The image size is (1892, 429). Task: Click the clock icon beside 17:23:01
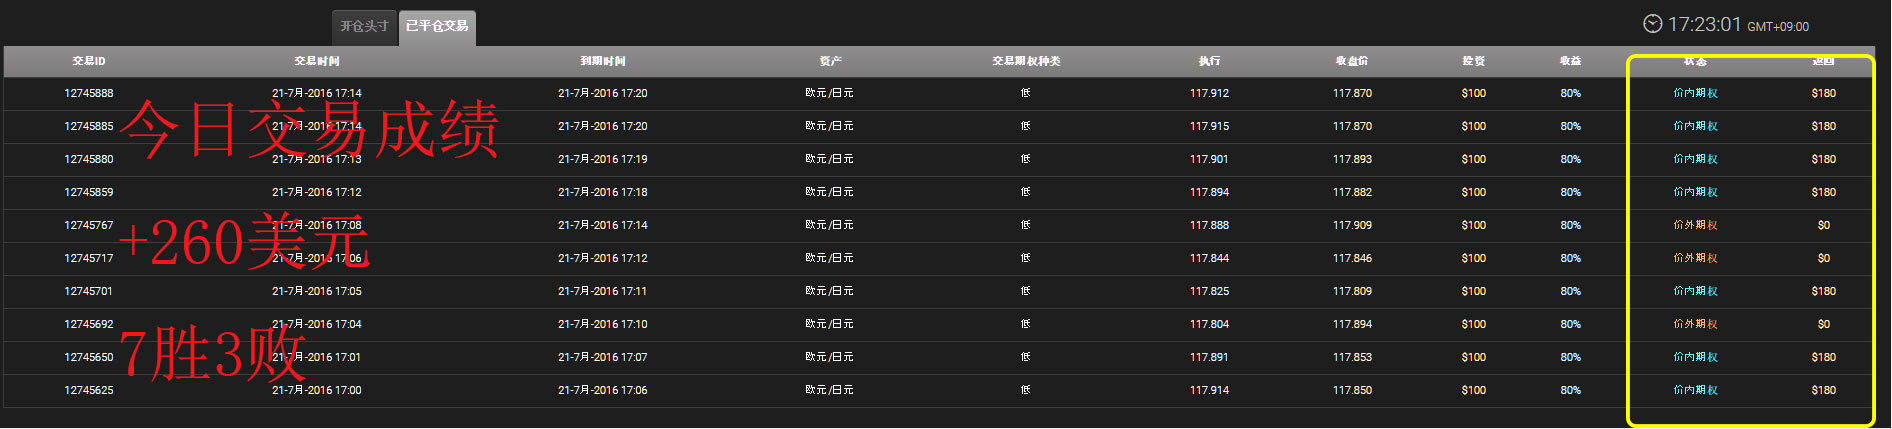tap(1653, 24)
